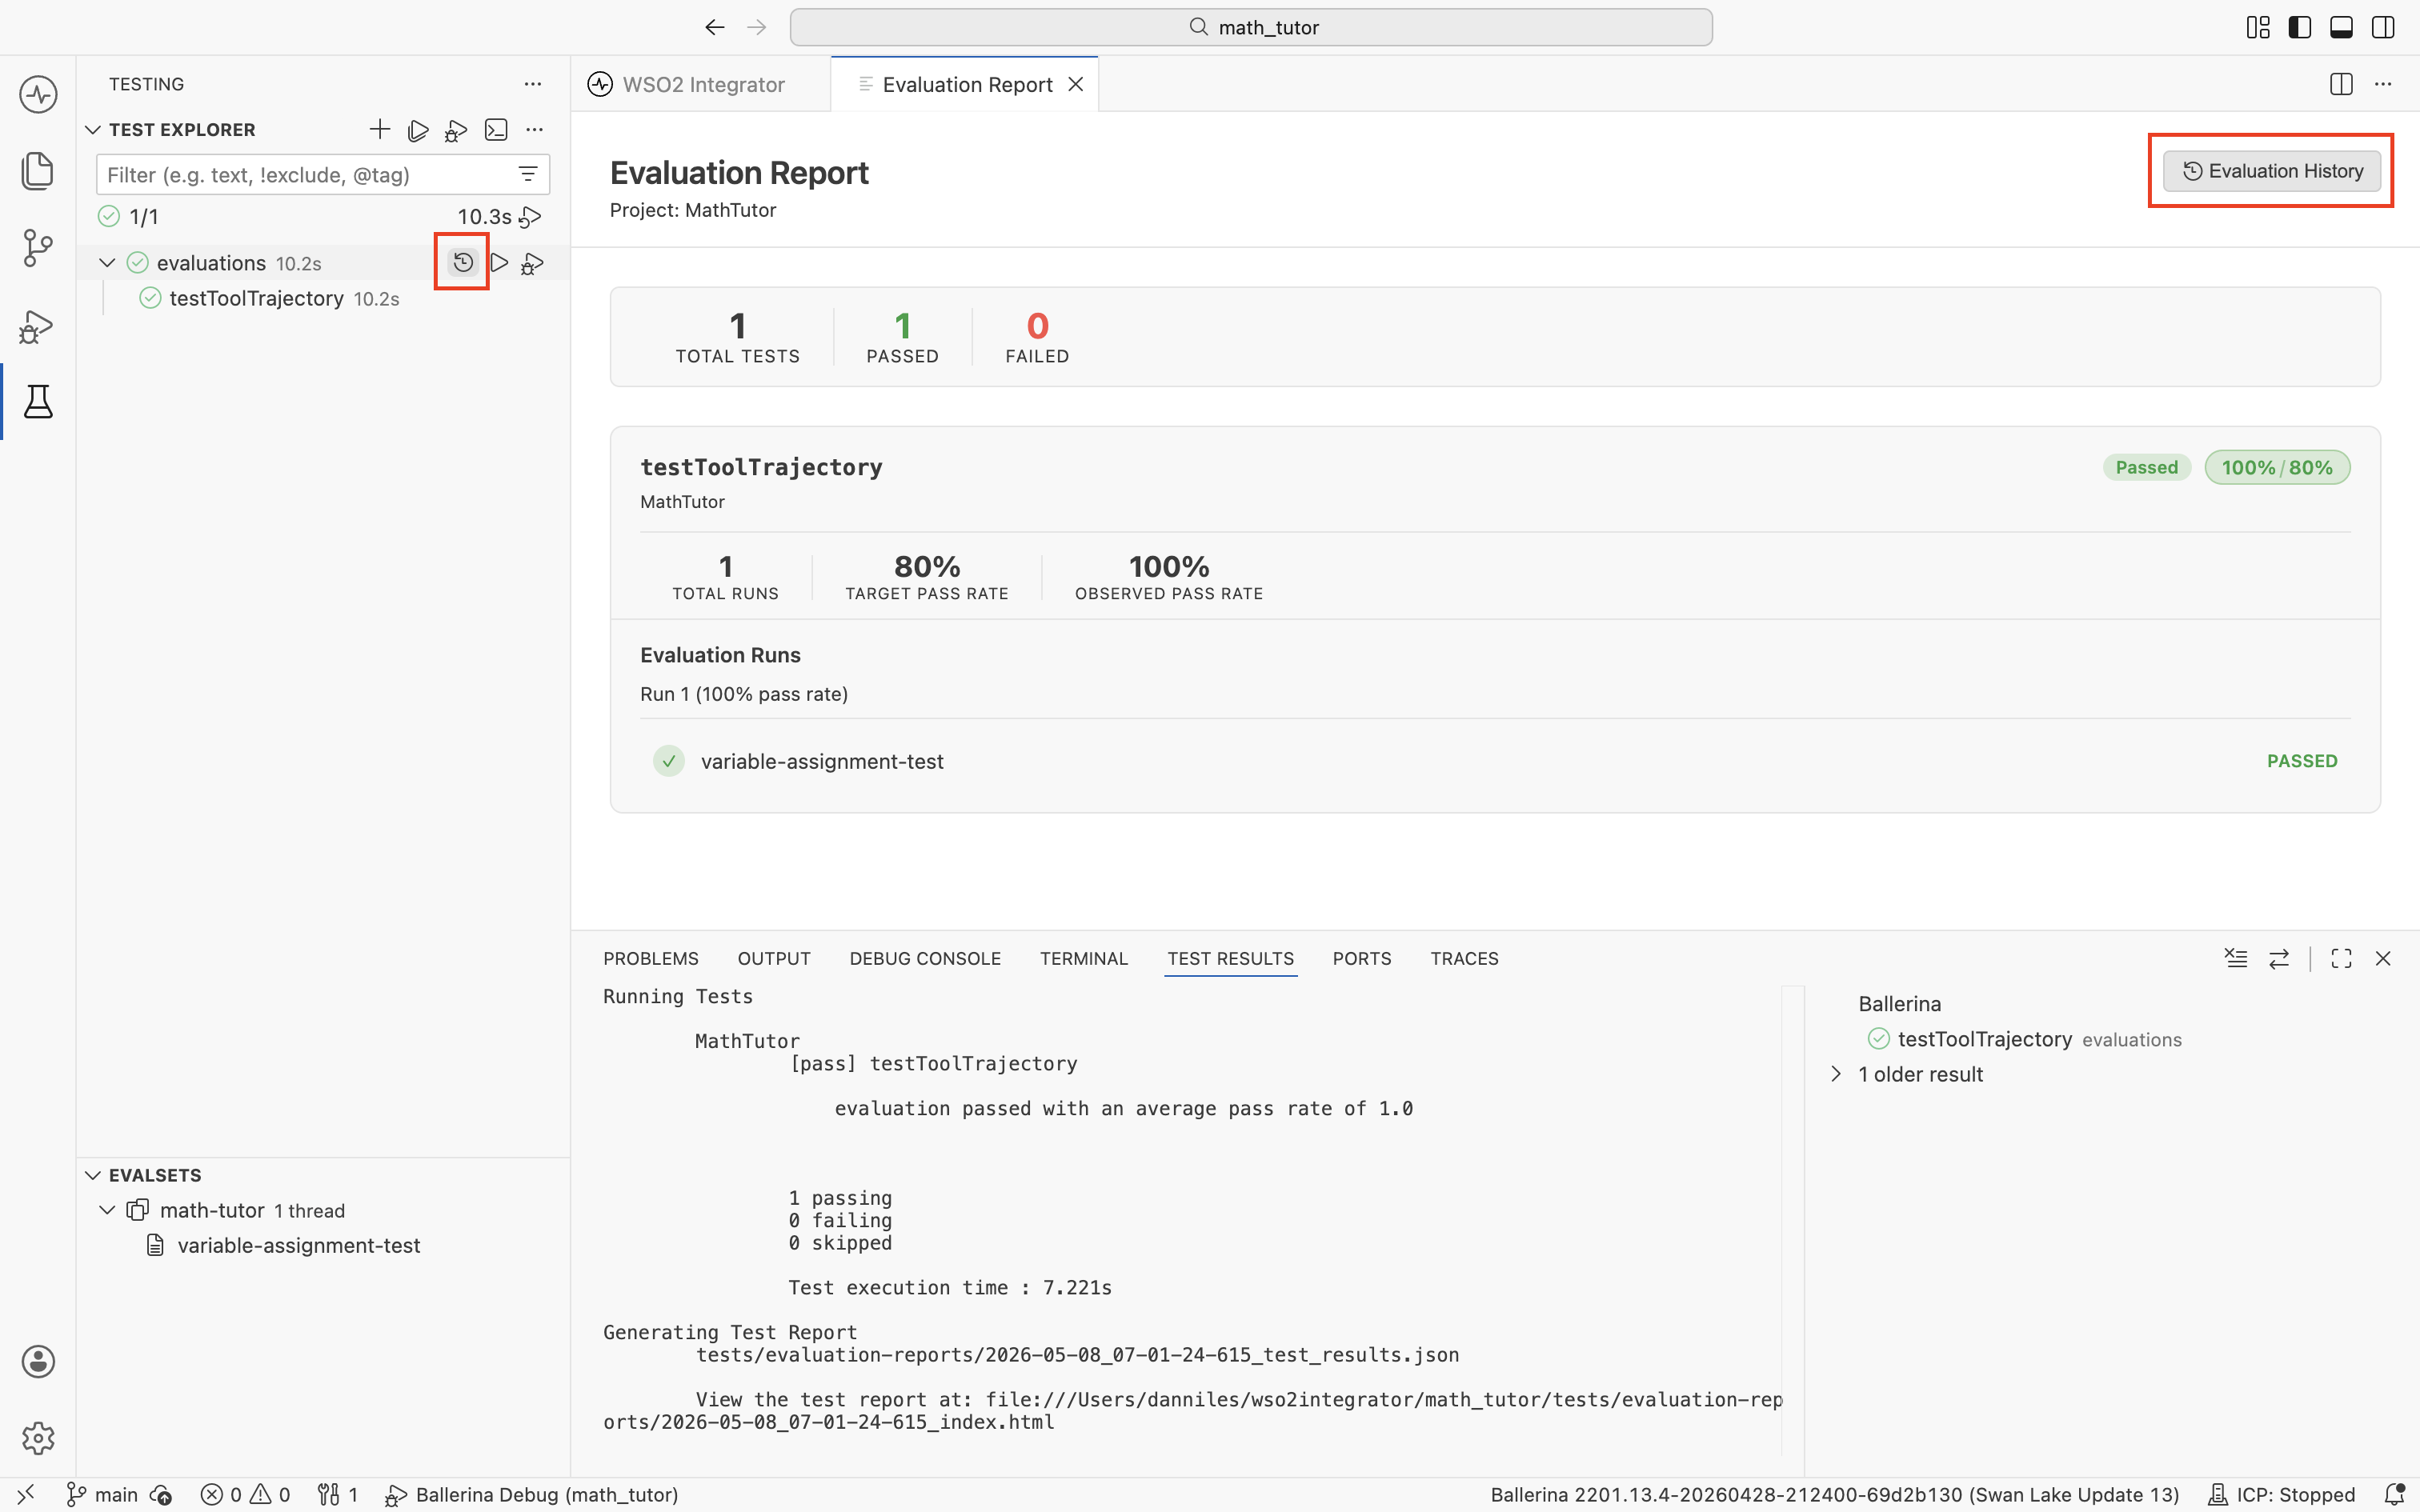Screen dimensions: 2420x1512
Task: Open the Accounts icon
Action: [x=38, y=1361]
